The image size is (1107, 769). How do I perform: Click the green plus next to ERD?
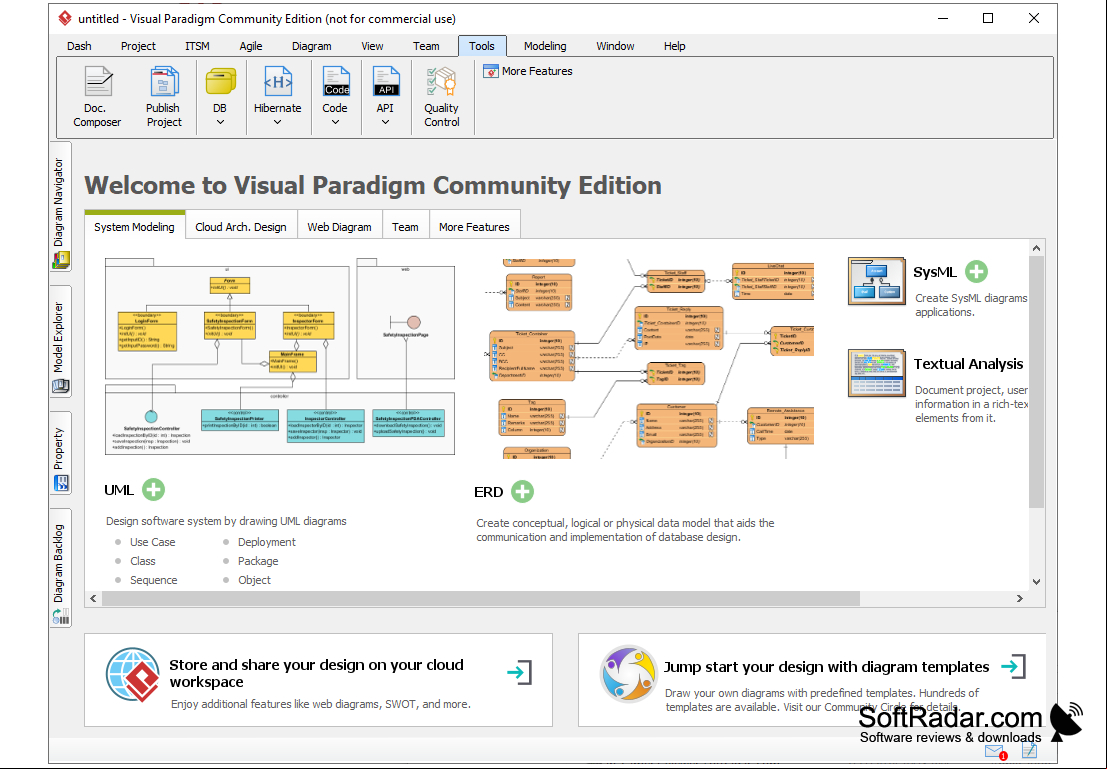522,491
